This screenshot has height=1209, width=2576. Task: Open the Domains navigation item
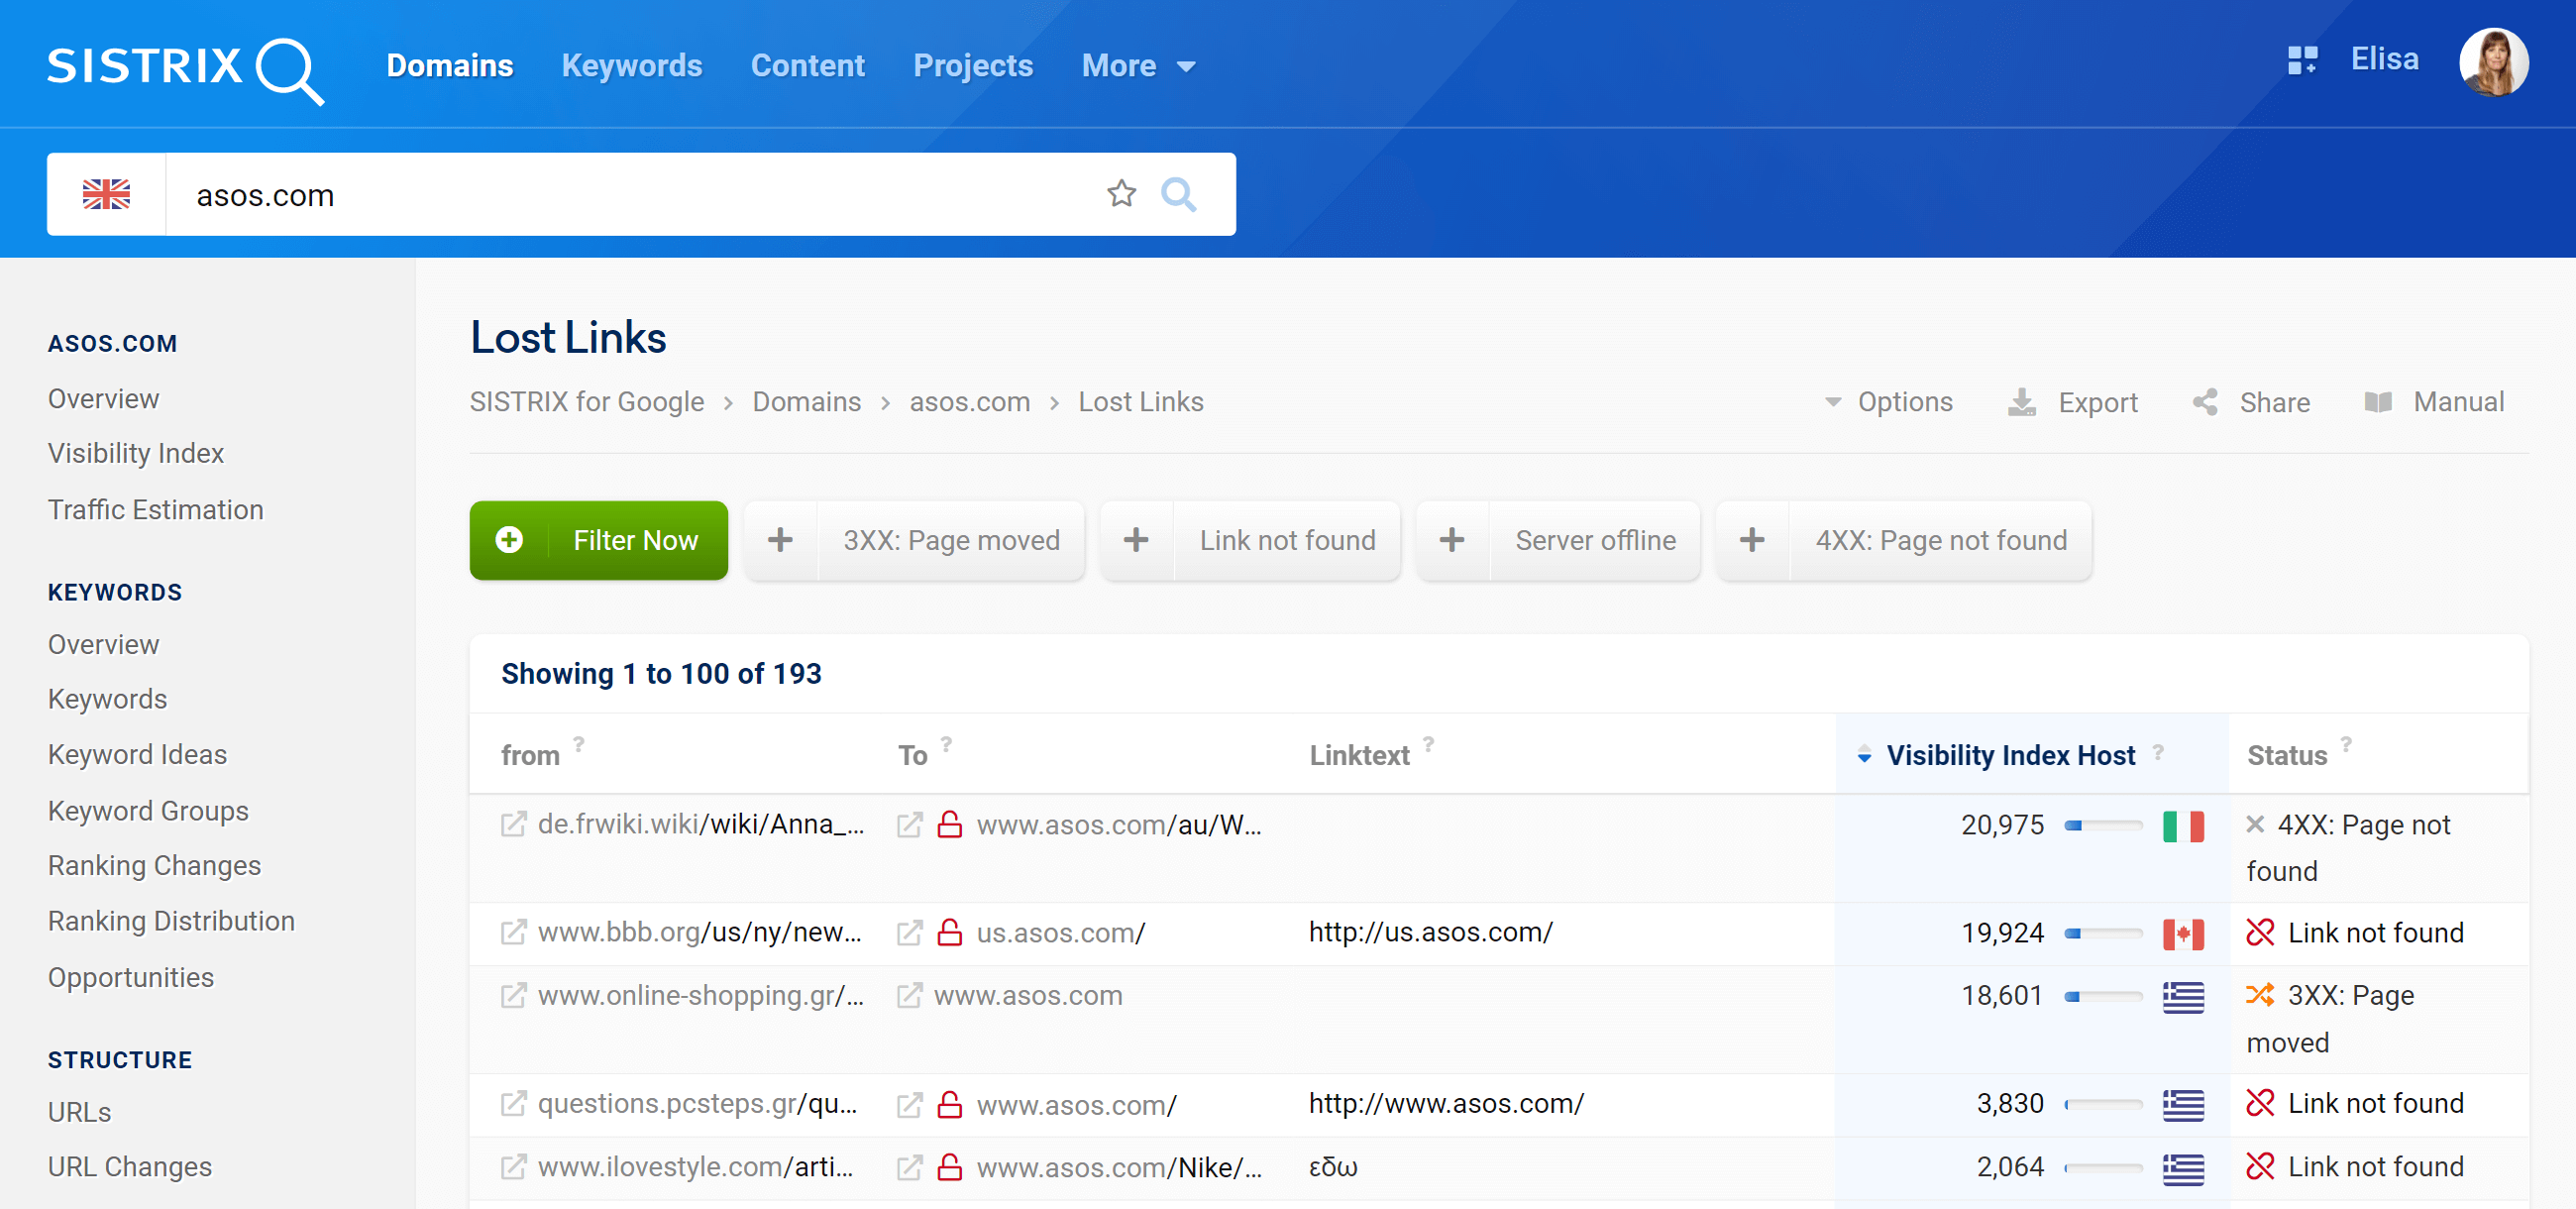(450, 65)
